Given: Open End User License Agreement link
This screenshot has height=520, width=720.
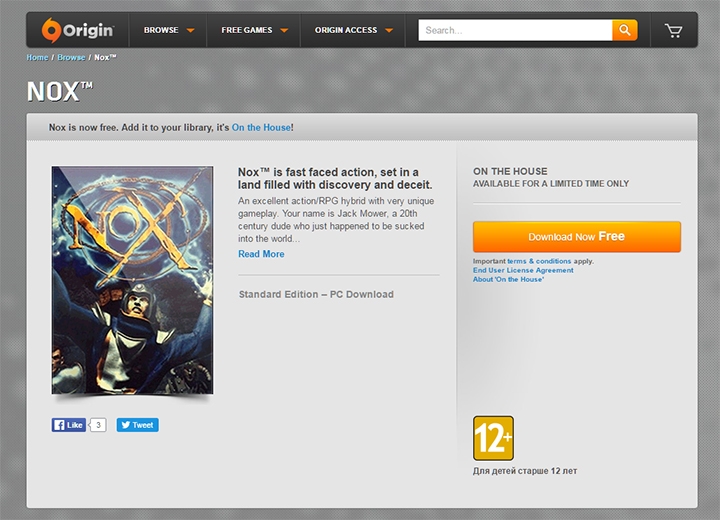Looking at the screenshot, I should pyautogui.click(x=523, y=270).
